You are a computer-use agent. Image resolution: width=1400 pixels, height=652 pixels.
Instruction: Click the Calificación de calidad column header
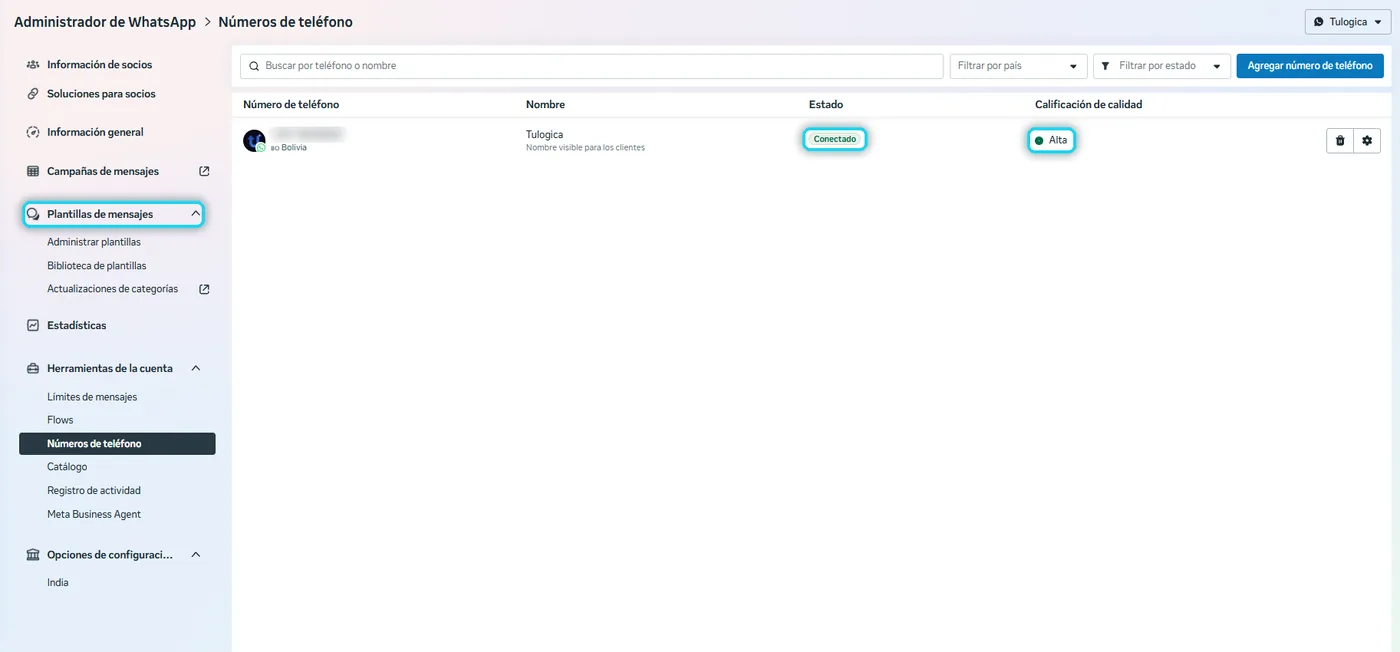[1088, 104]
